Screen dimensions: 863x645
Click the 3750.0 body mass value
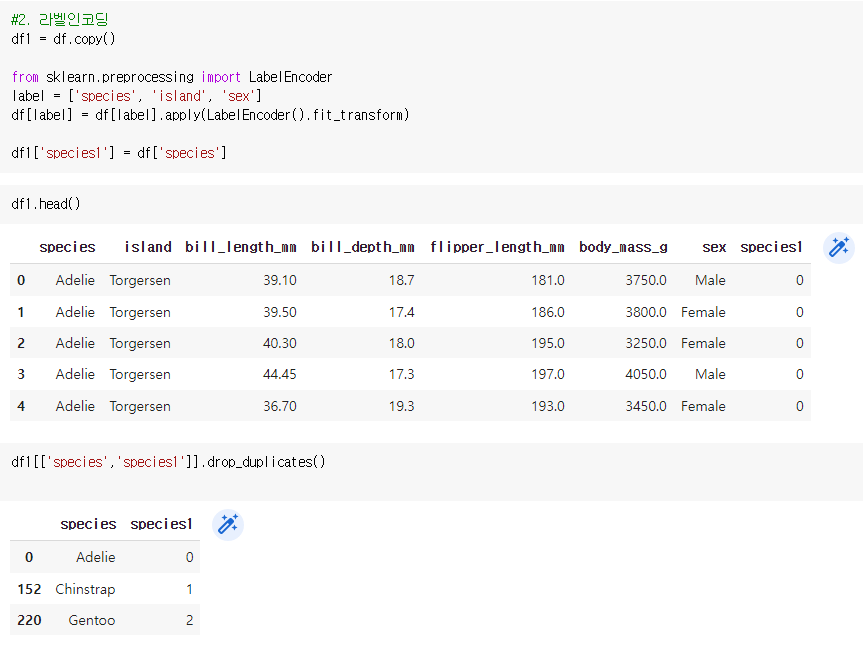click(x=646, y=280)
